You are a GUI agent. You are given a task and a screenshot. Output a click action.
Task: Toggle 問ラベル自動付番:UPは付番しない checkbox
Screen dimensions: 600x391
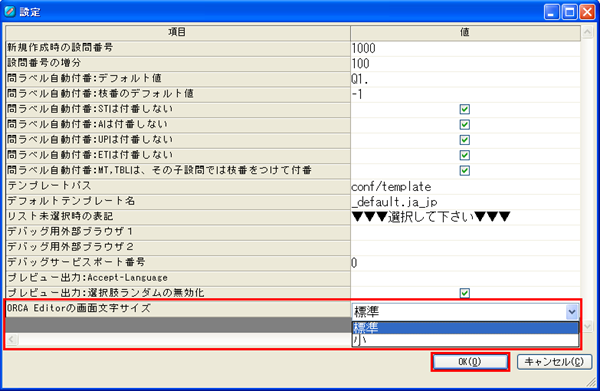[x=465, y=140]
